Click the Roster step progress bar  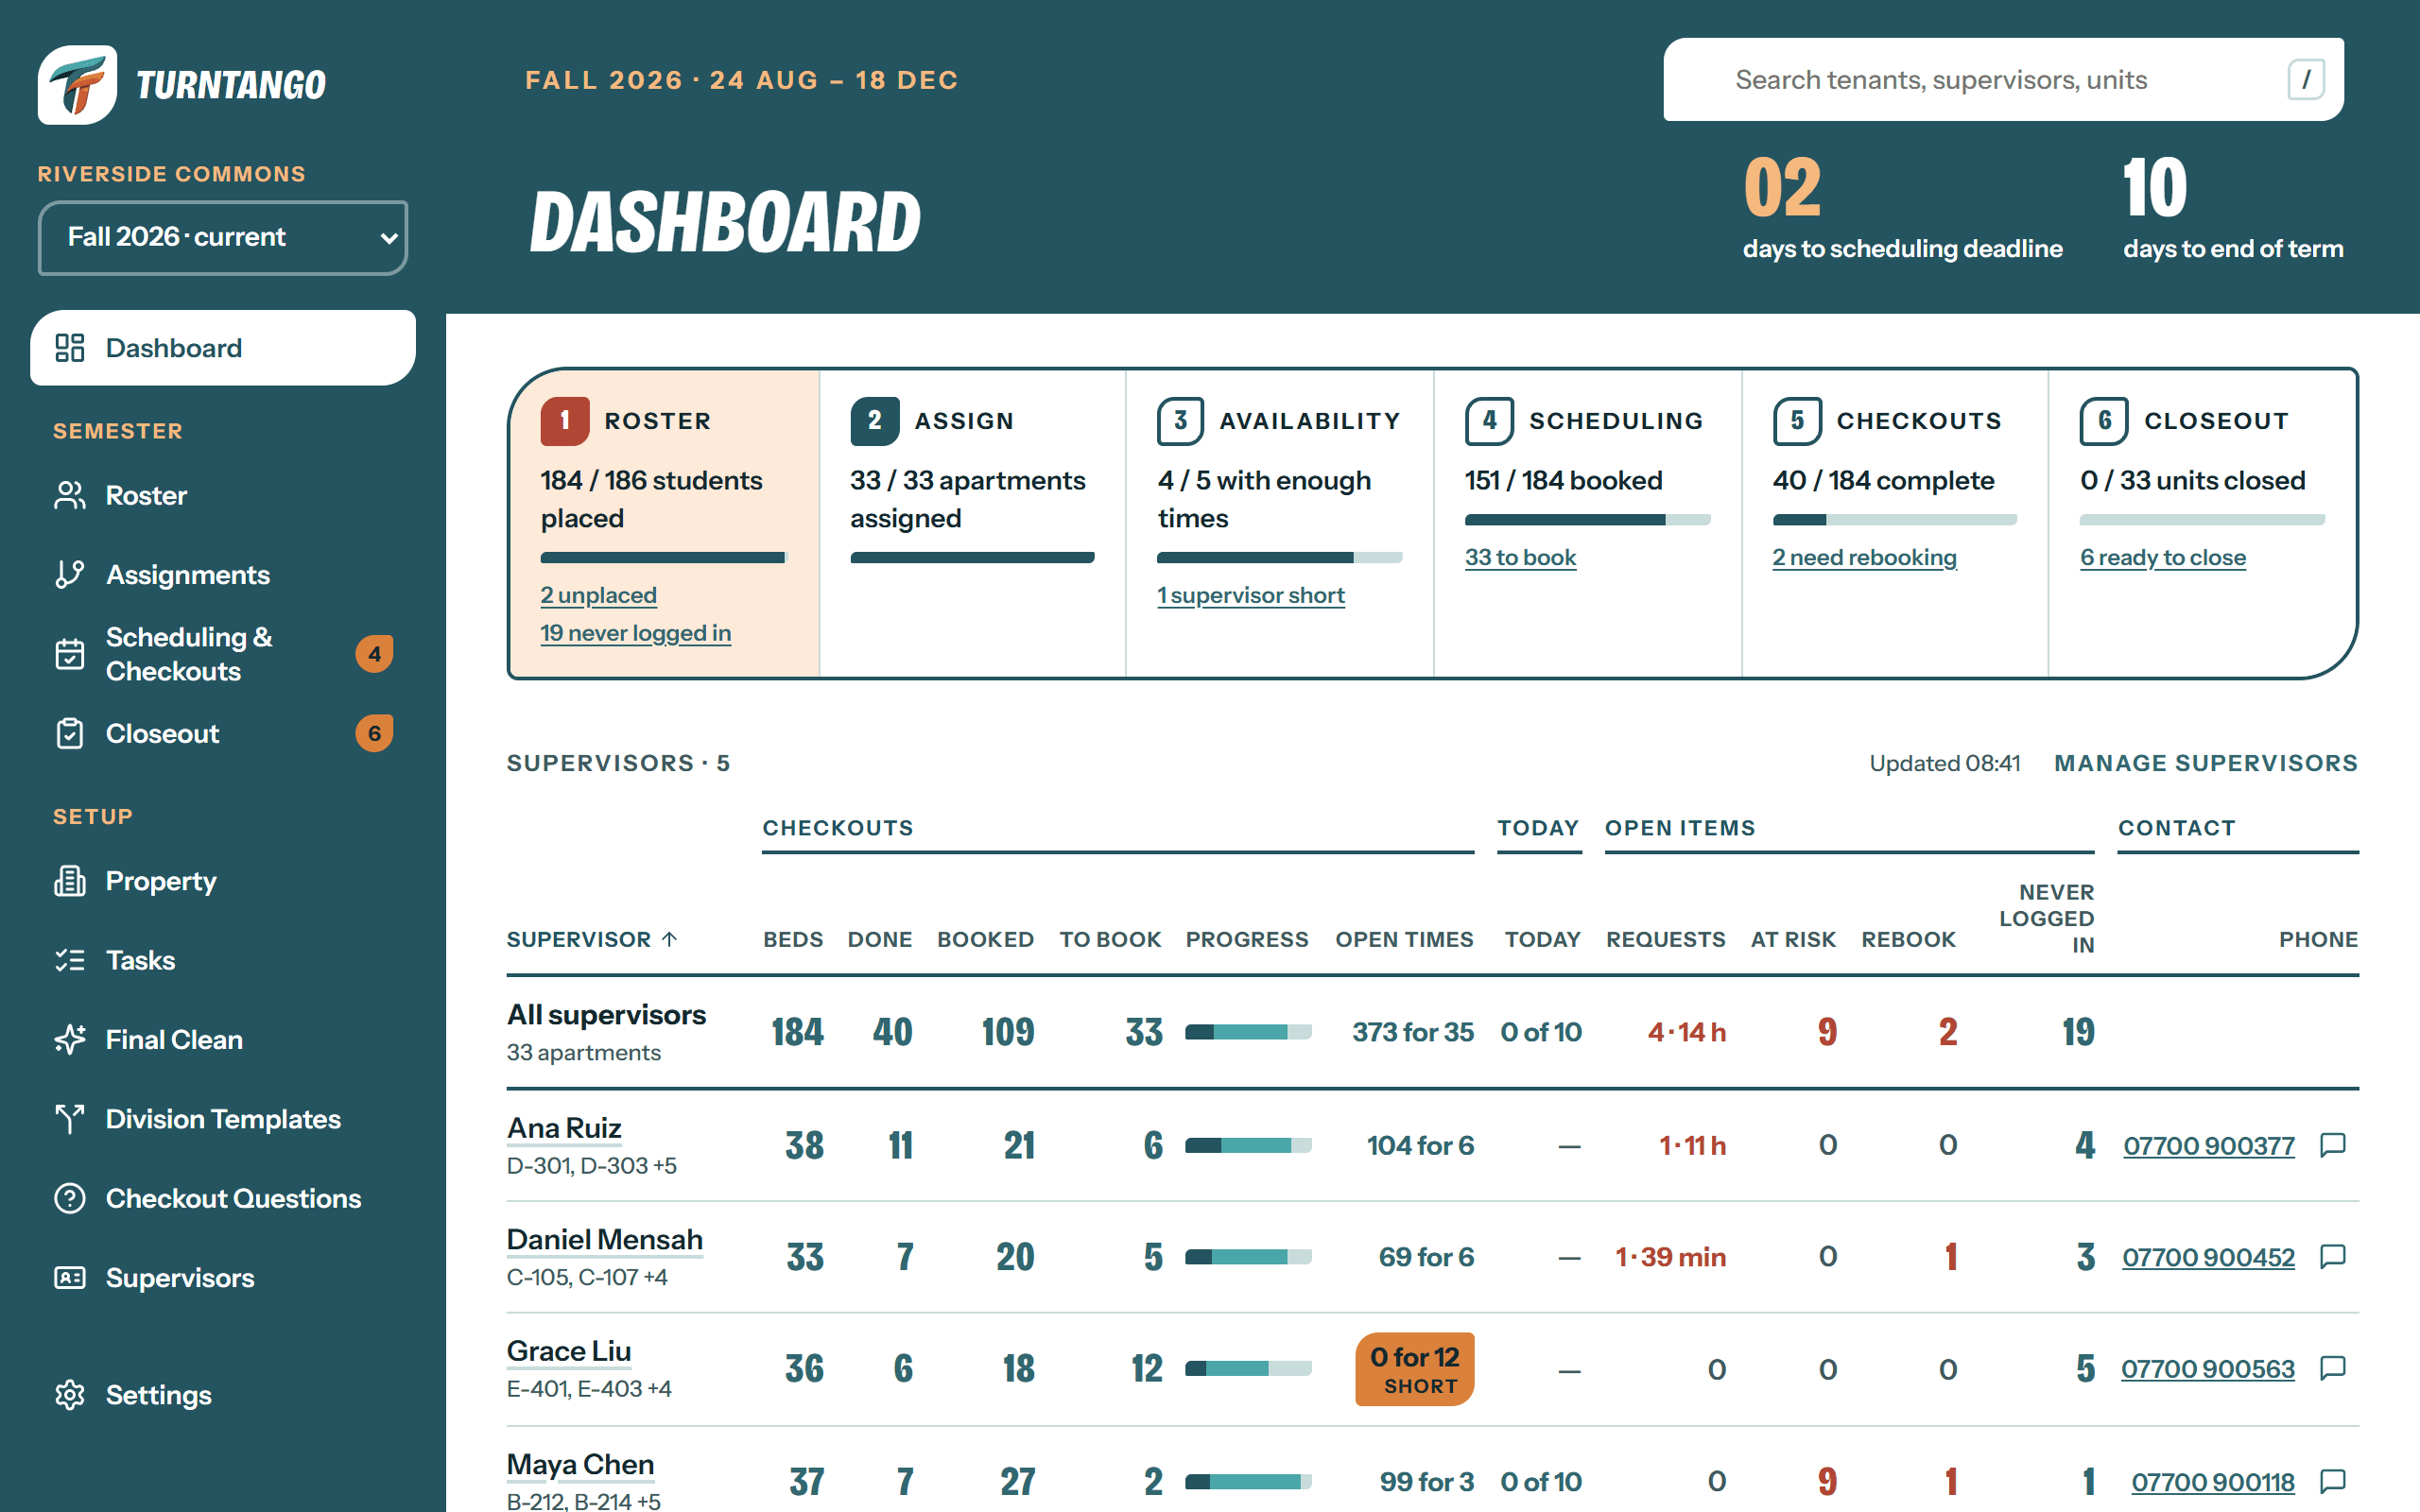tap(664, 558)
